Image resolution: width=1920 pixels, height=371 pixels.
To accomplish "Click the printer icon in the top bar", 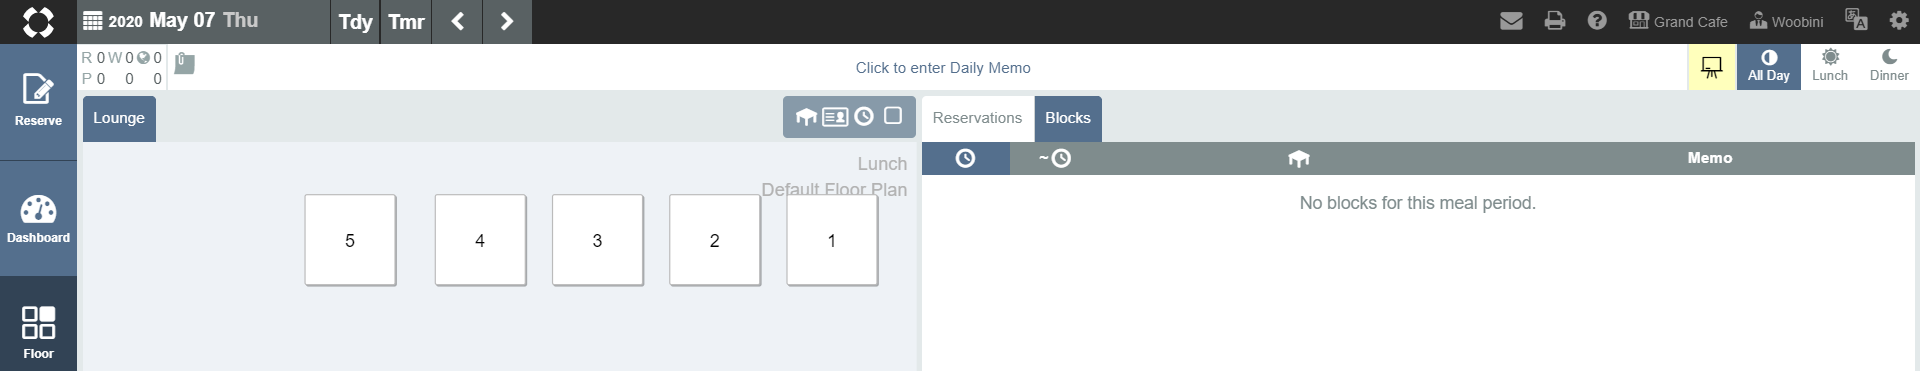I will (x=1555, y=21).
